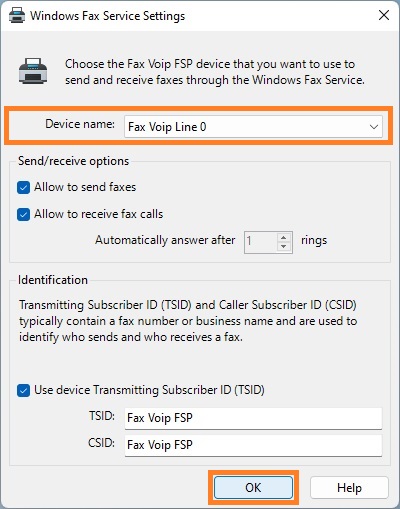Click the large fax machine icon
Viewport: 400px width, 509px height.
(33, 71)
